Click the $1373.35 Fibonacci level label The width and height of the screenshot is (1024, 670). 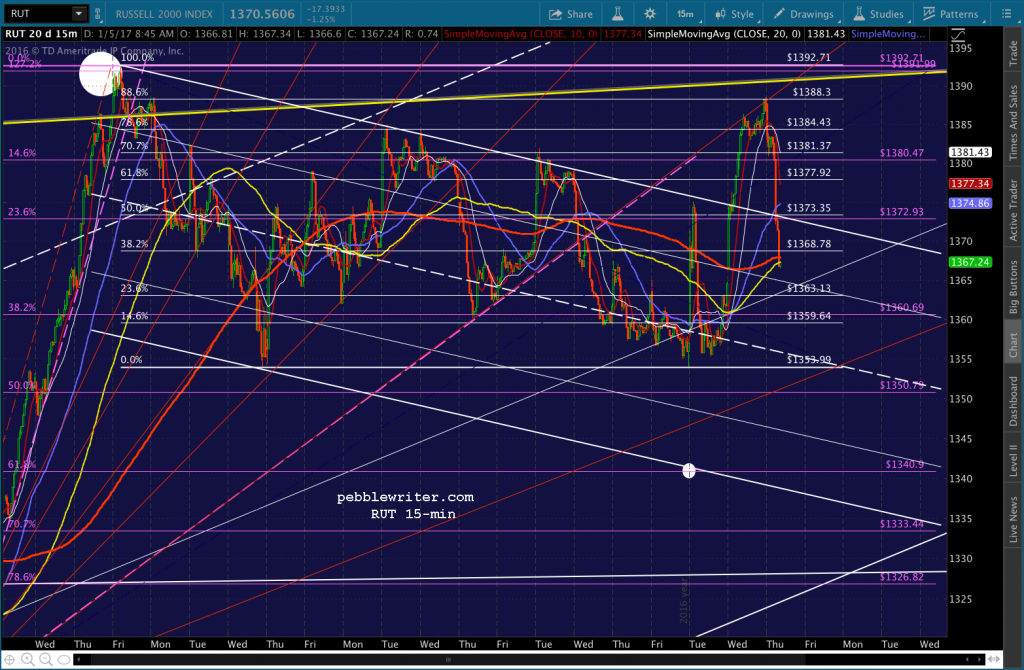tap(808, 208)
